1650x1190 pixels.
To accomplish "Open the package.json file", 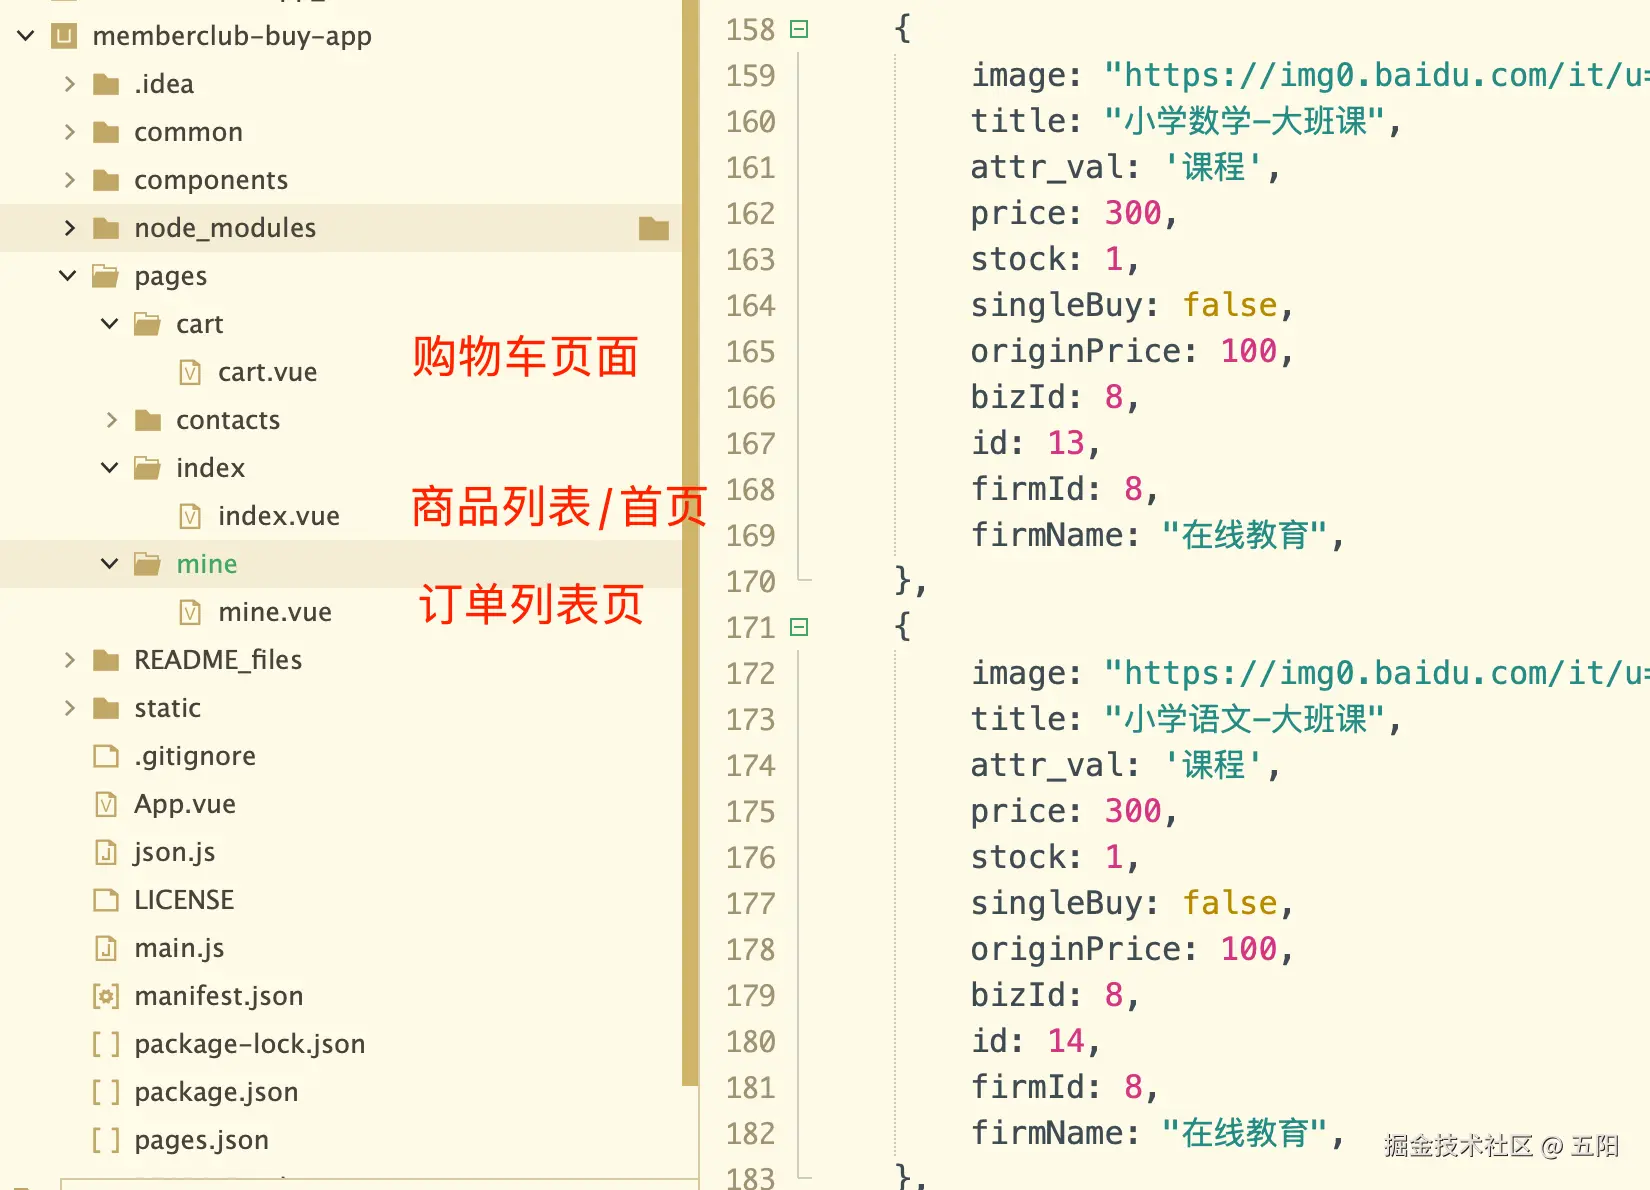I will tap(216, 1092).
